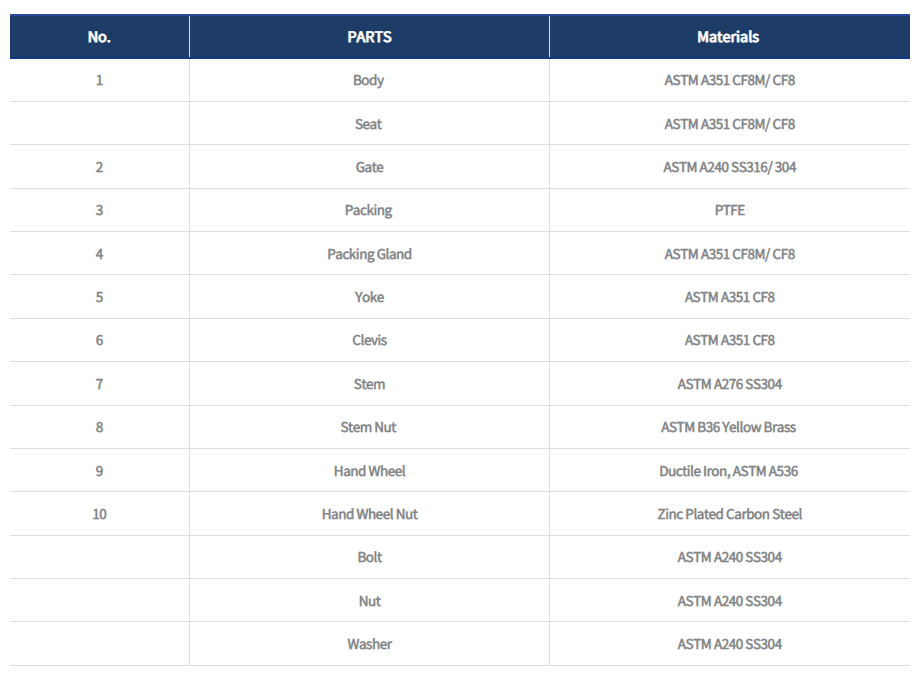Image resolution: width=922 pixels, height=684 pixels.
Task: Select the "Packing Gland" cell
Action: (x=369, y=254)
